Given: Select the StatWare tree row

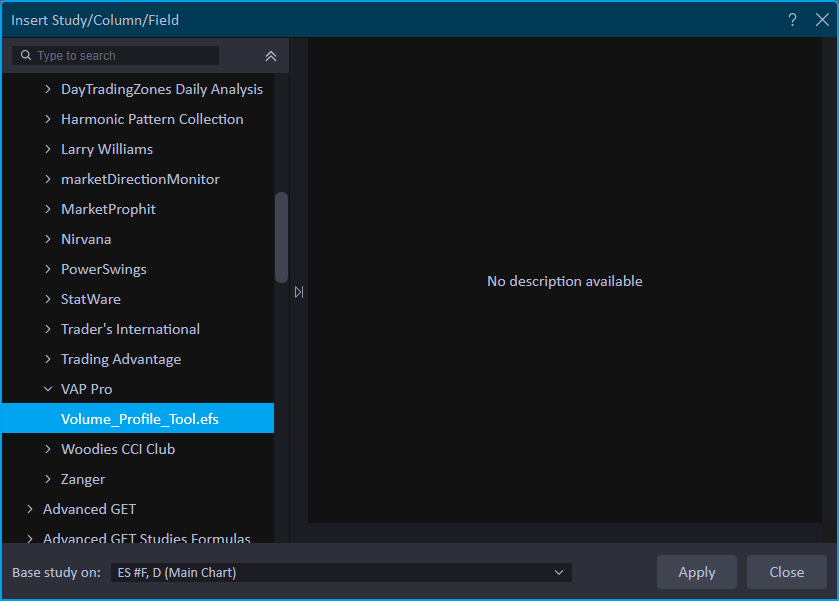Looking at the screenshot, I should [x=138, y=299].
